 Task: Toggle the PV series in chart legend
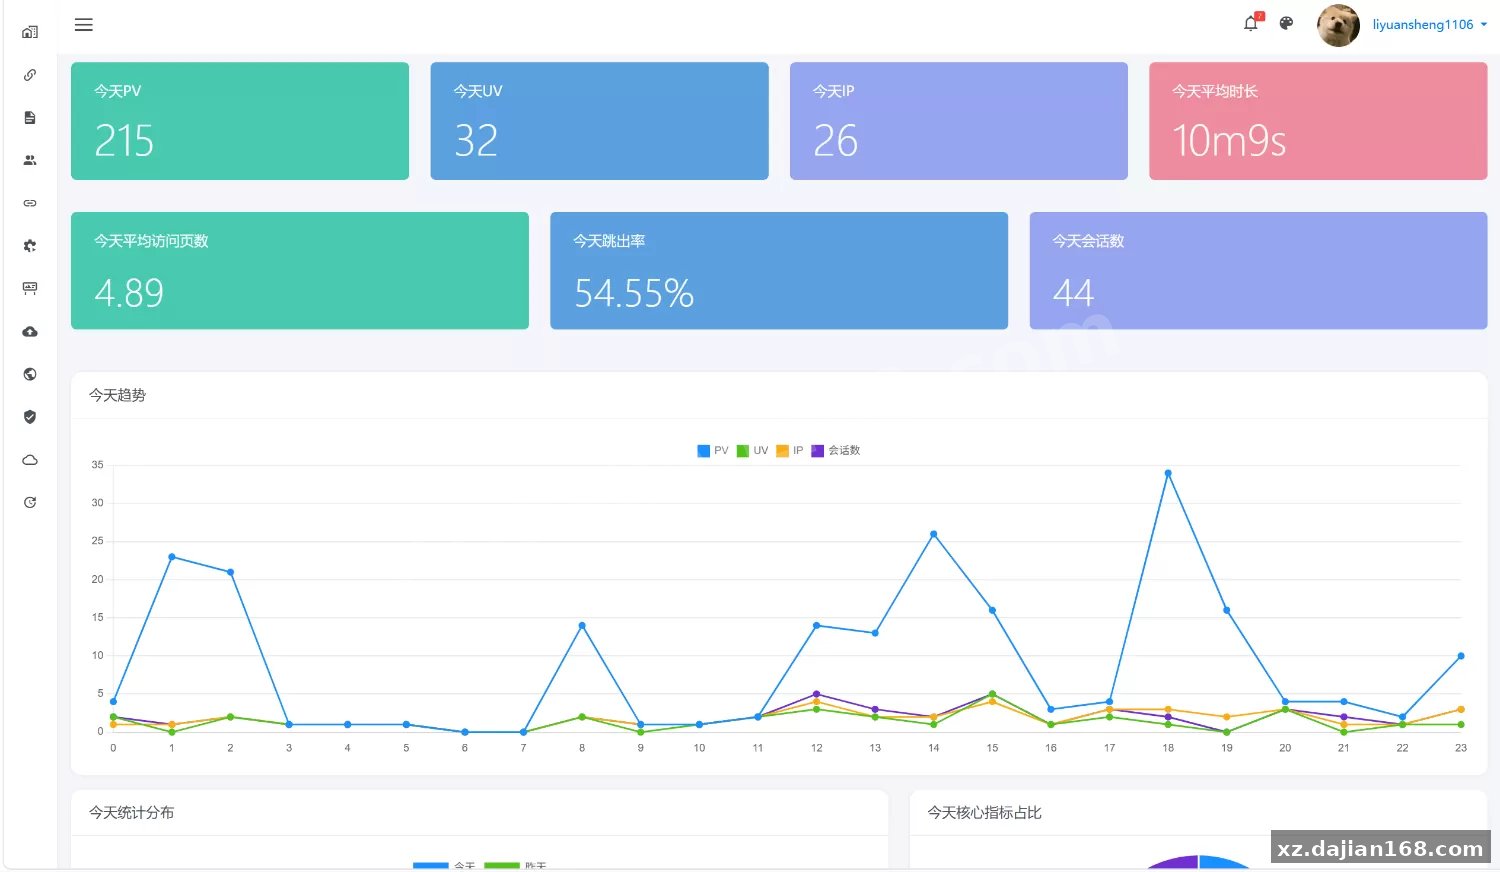713,451
